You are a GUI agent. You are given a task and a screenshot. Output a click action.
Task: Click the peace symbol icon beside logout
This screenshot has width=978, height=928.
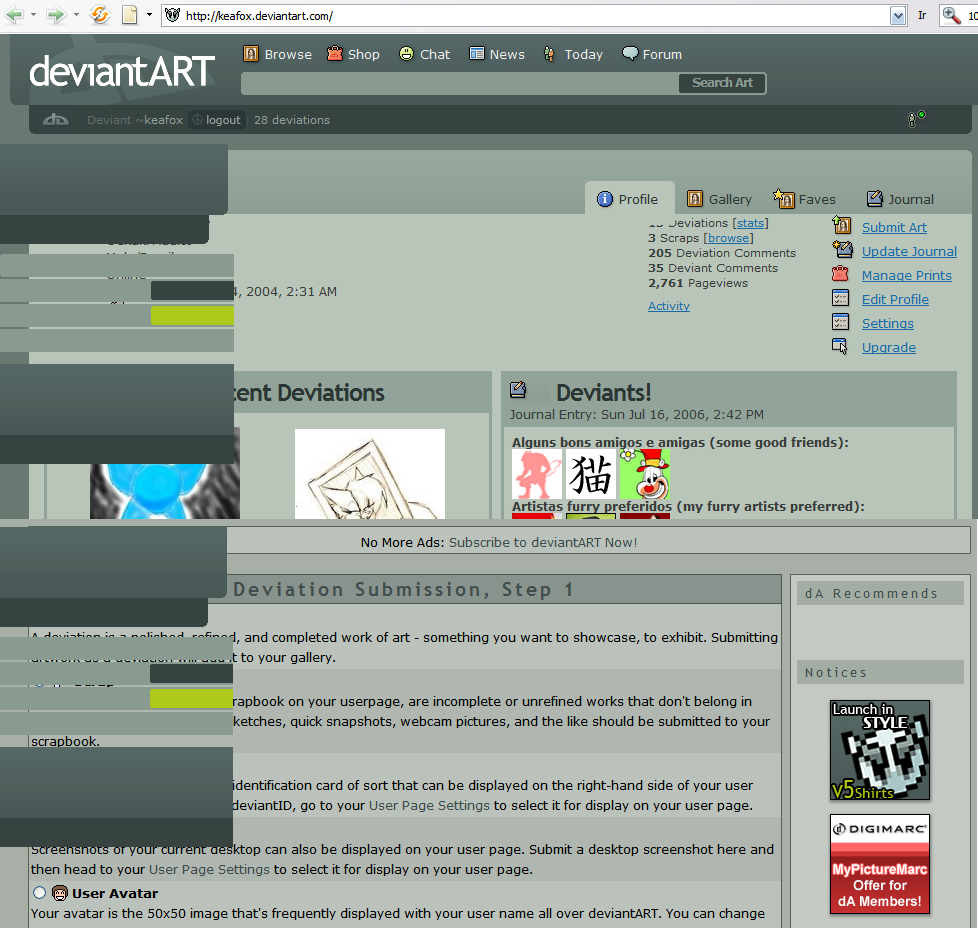click(x=197, y=120)
